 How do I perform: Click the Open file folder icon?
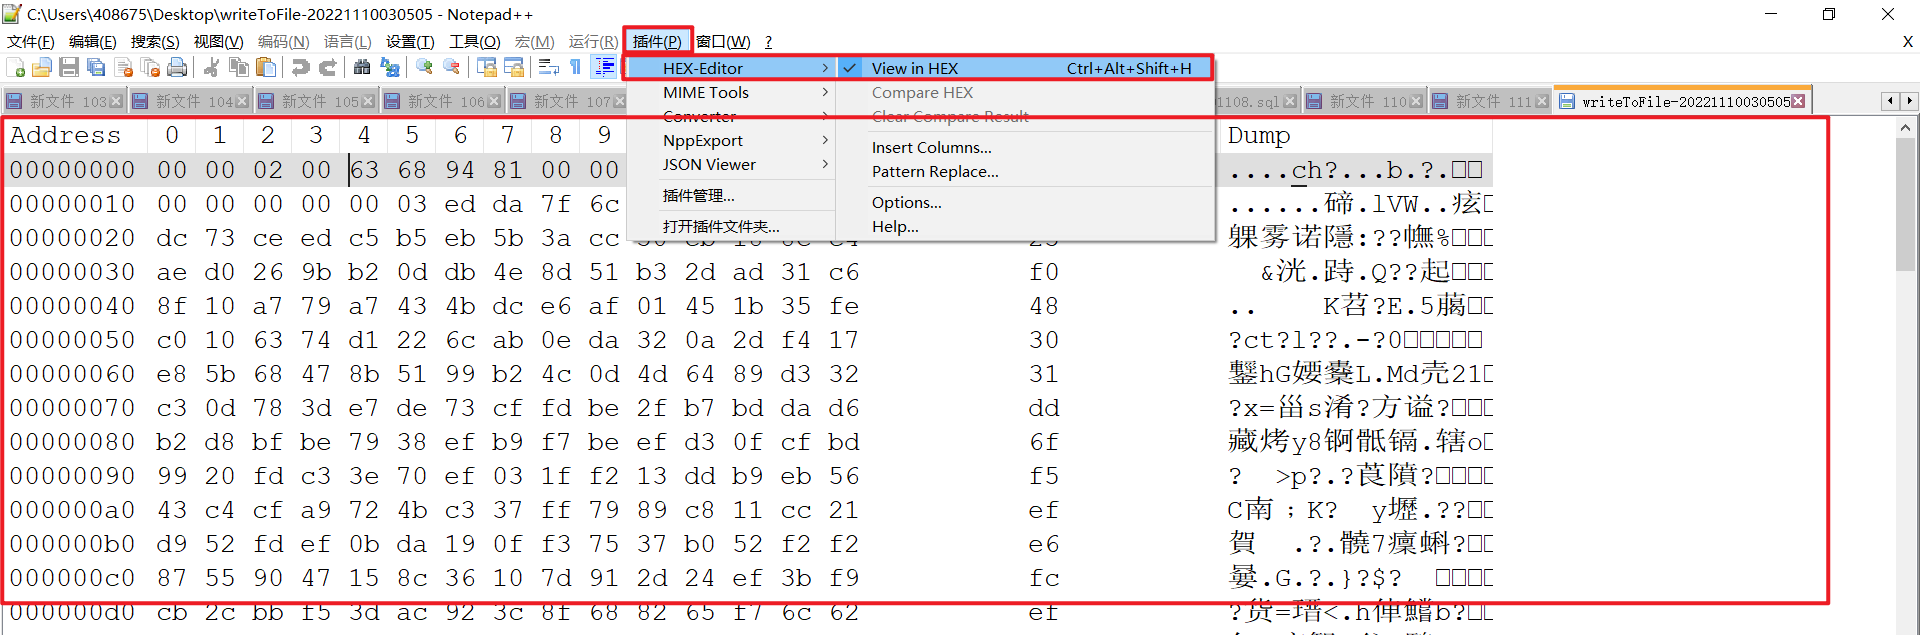(x=42, y=67)
